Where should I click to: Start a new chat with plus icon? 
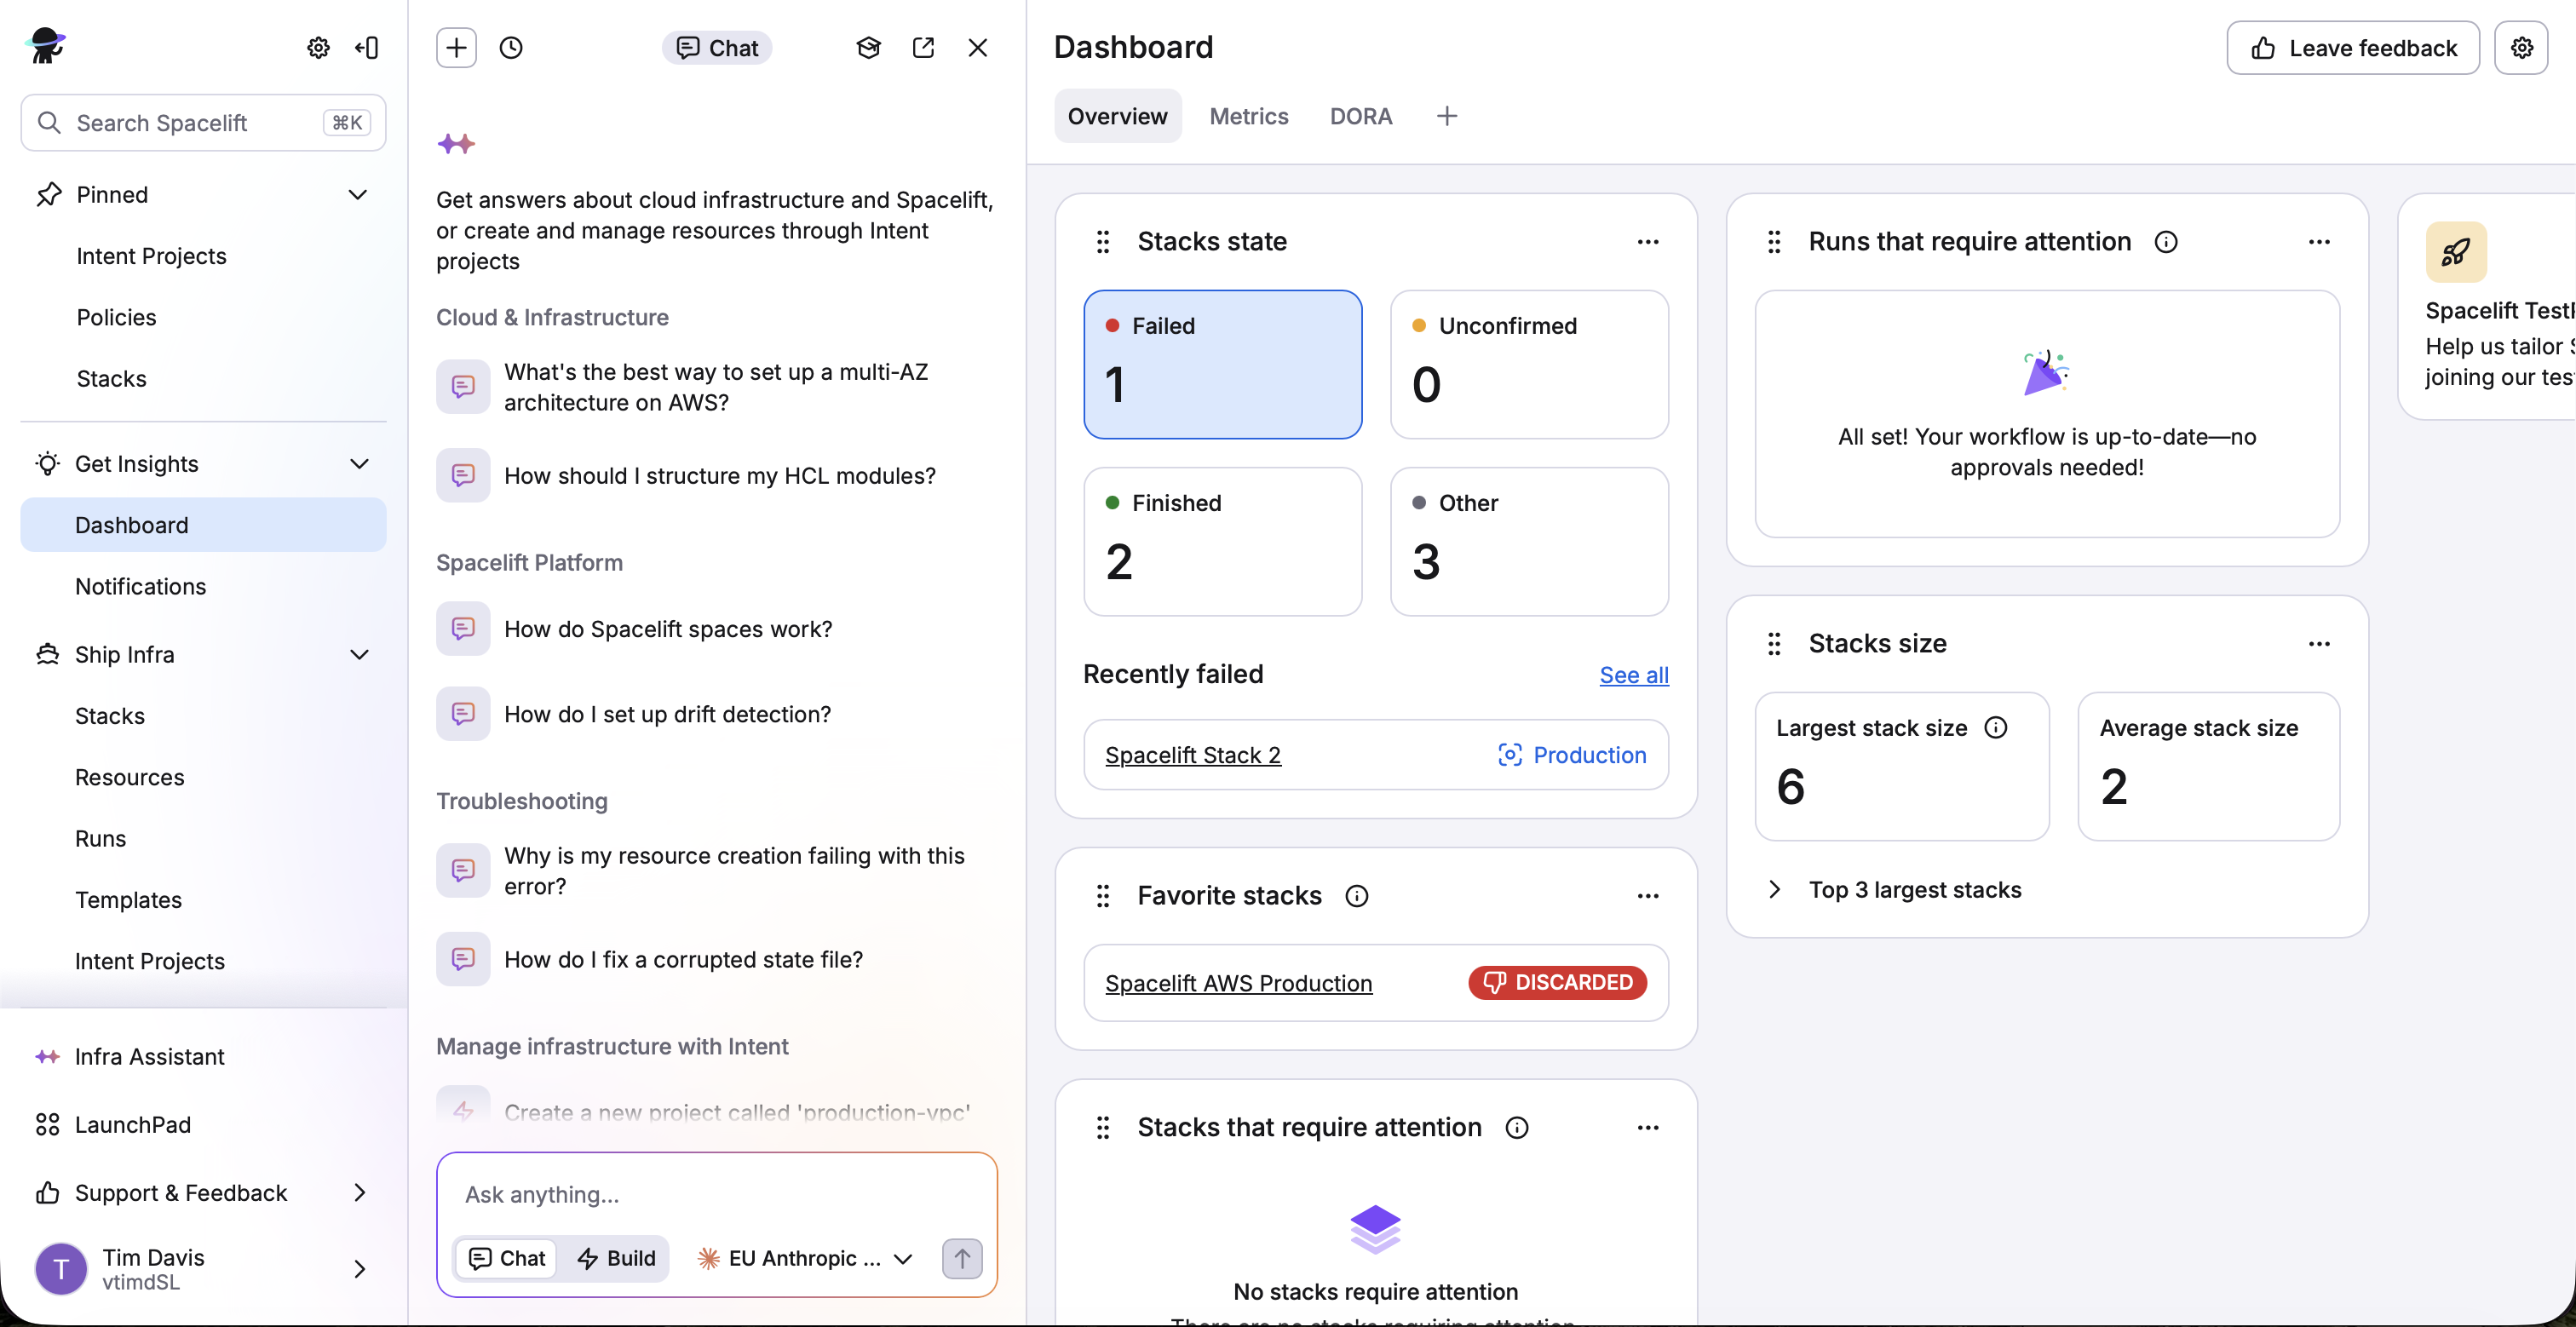click(x=456, y=48)
